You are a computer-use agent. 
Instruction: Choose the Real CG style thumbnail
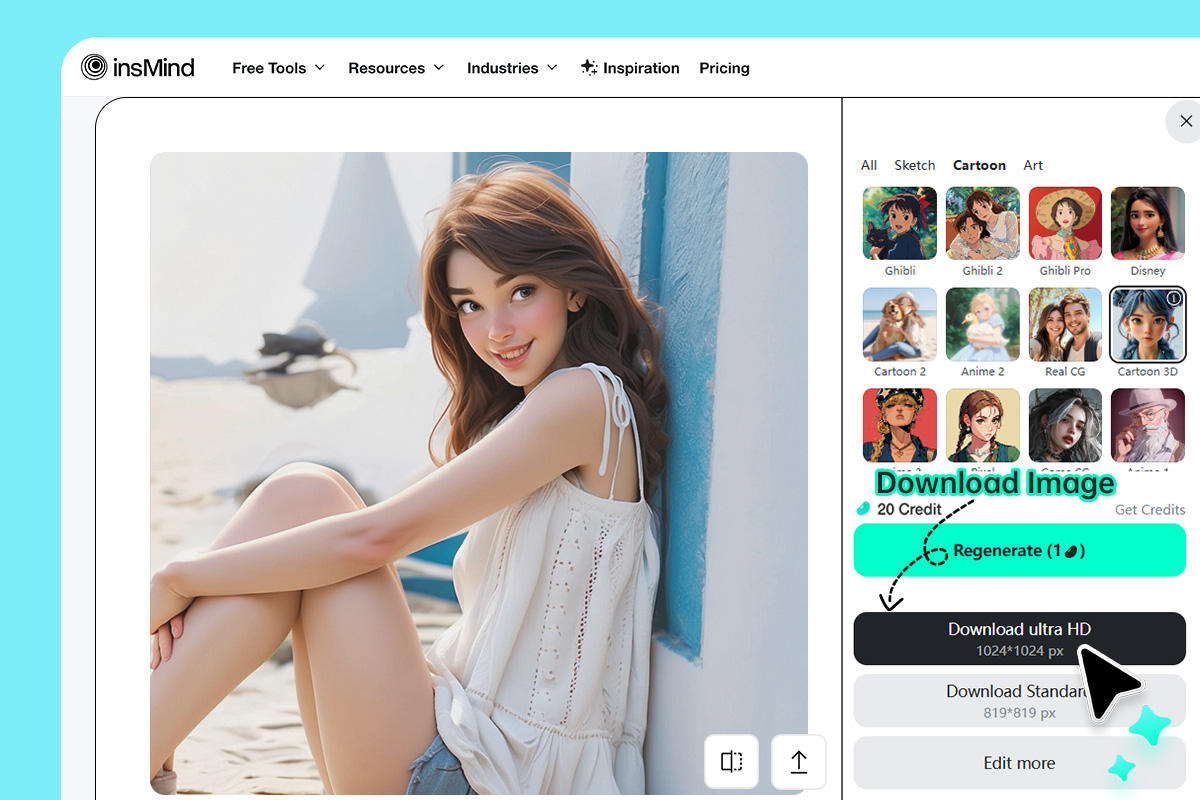(x=1065, y=324)
